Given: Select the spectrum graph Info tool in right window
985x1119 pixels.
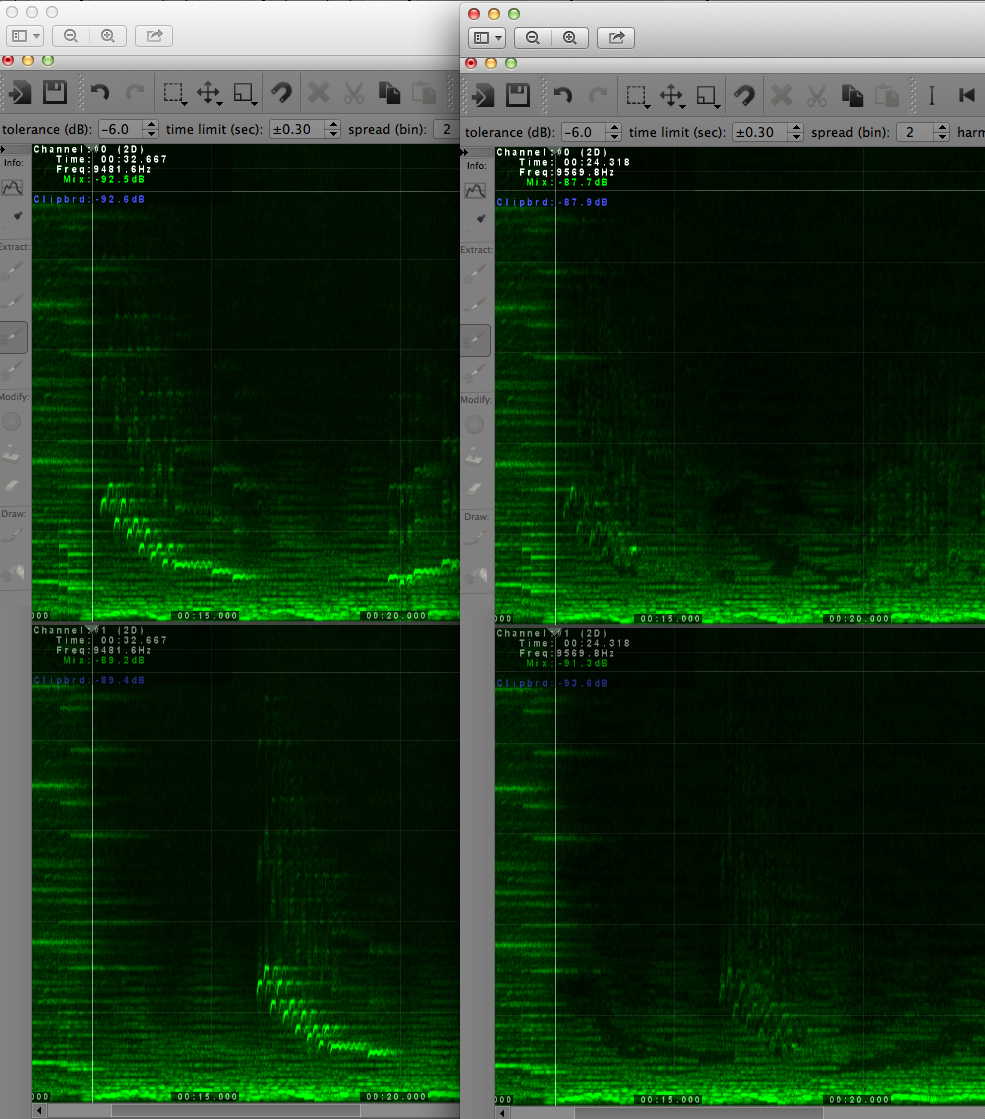Looking at the screenshot, I should 475,191.
